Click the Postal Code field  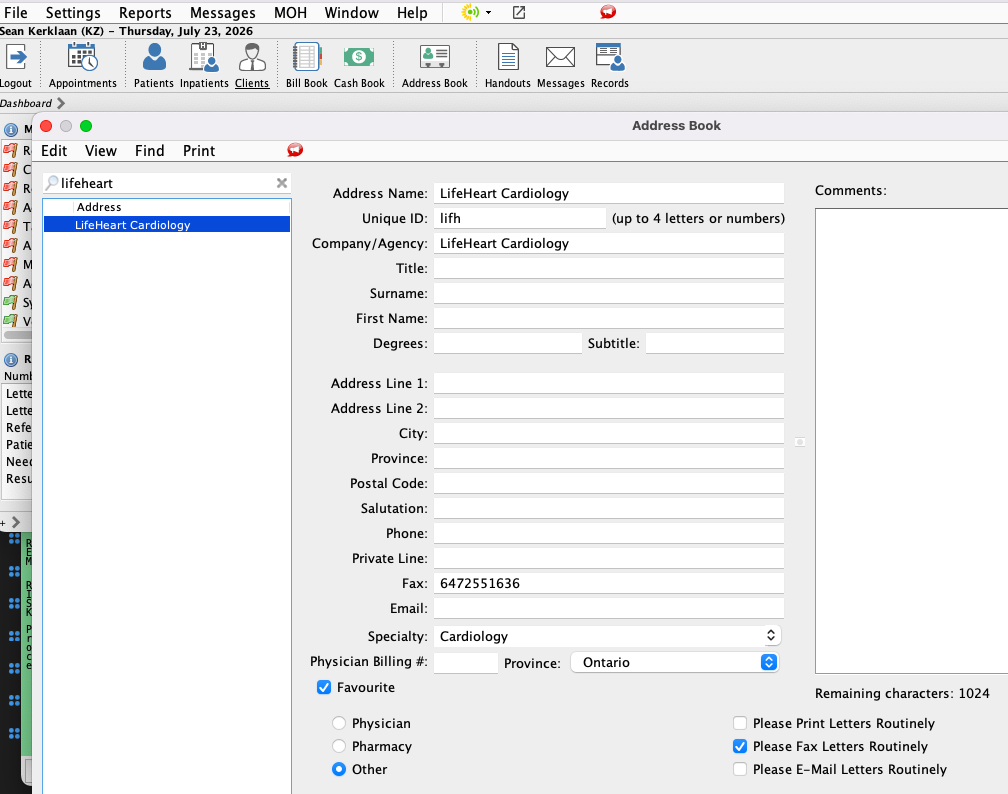609,483
